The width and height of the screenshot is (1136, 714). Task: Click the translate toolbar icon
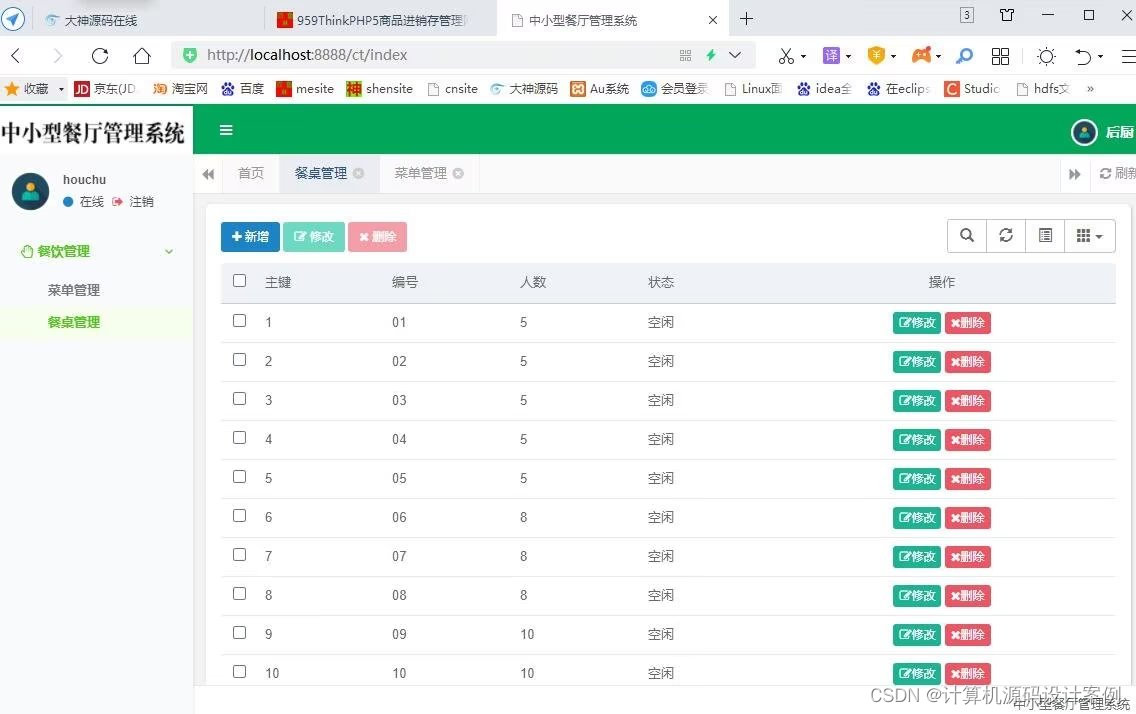tap(831, 55)
